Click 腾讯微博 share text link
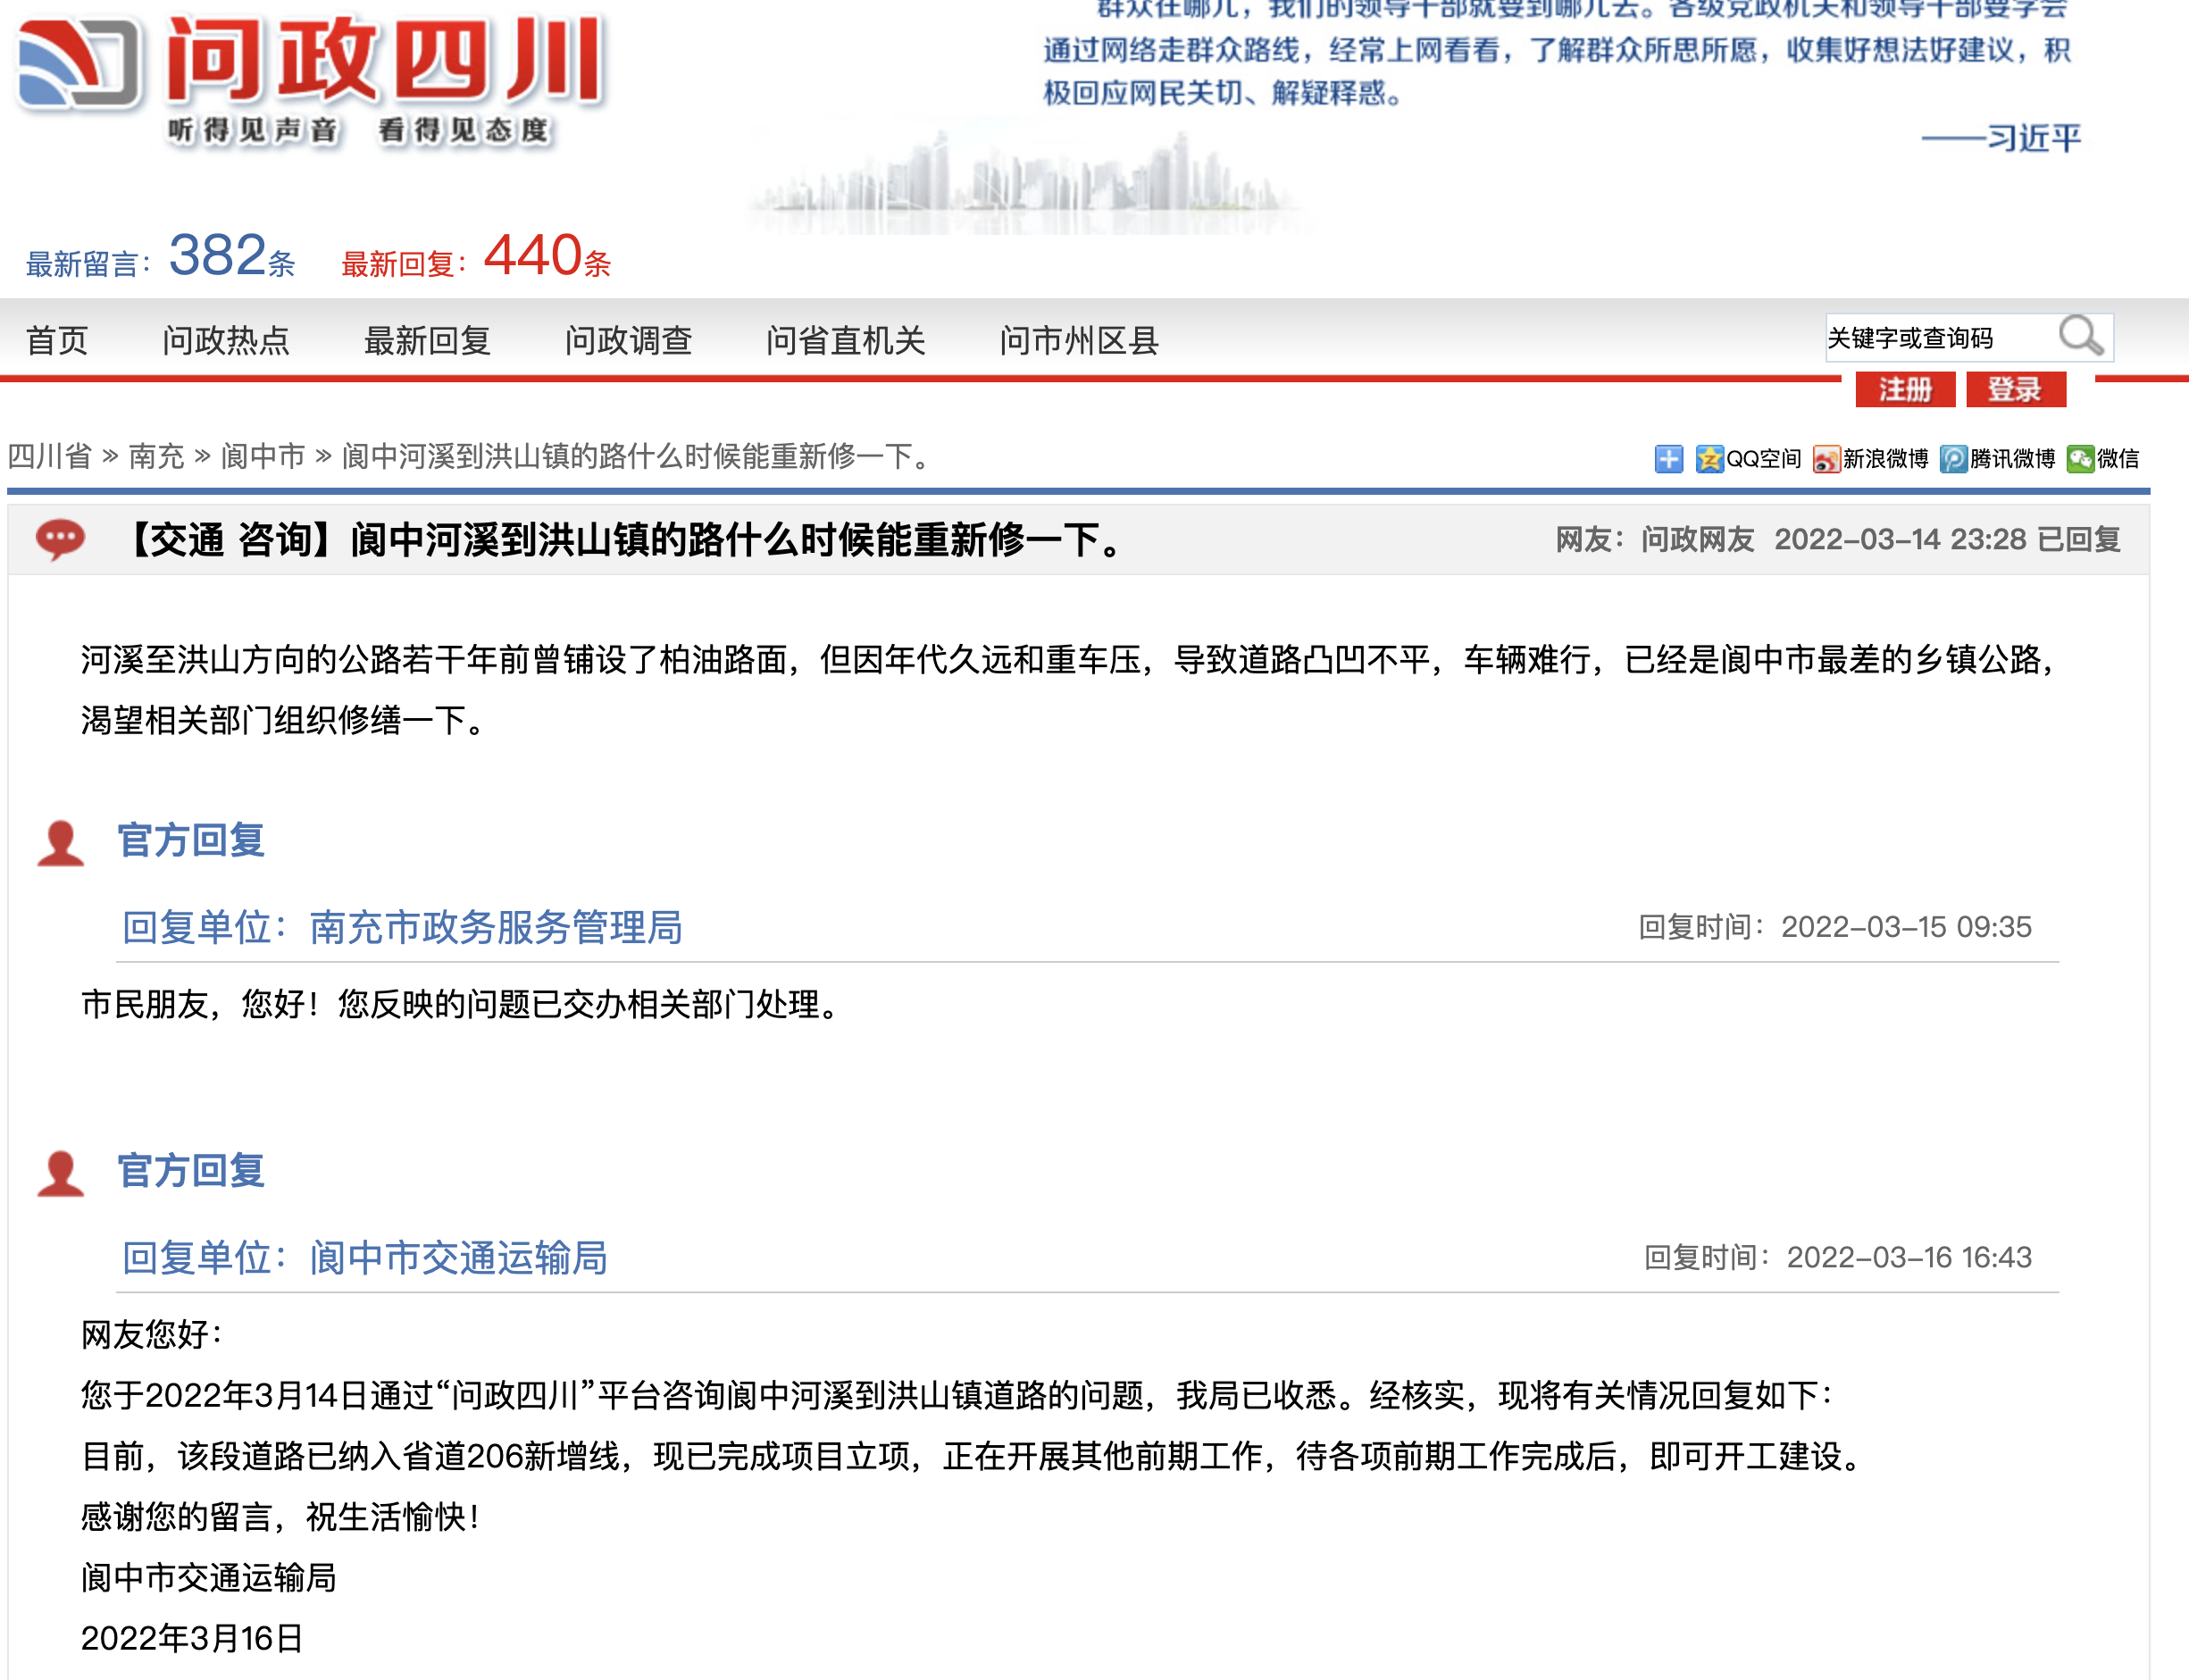The height and width of the screenshot is (1680, 2189). (2012, 459)
